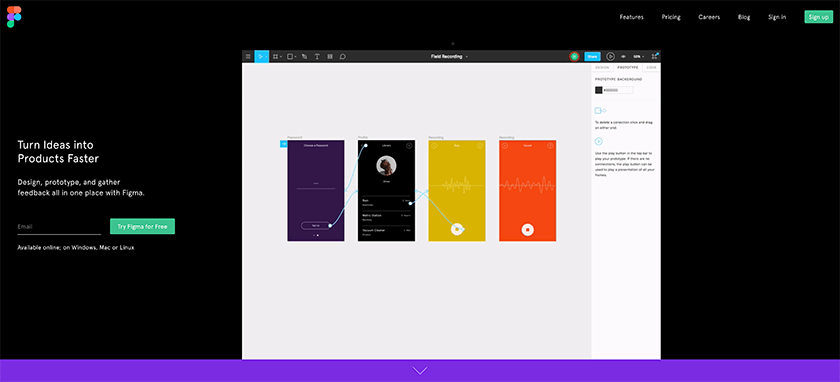Screen dimensions: 840x382
Task: Click the blue prototype start flag on Password frame
Action: click(283, 144)
